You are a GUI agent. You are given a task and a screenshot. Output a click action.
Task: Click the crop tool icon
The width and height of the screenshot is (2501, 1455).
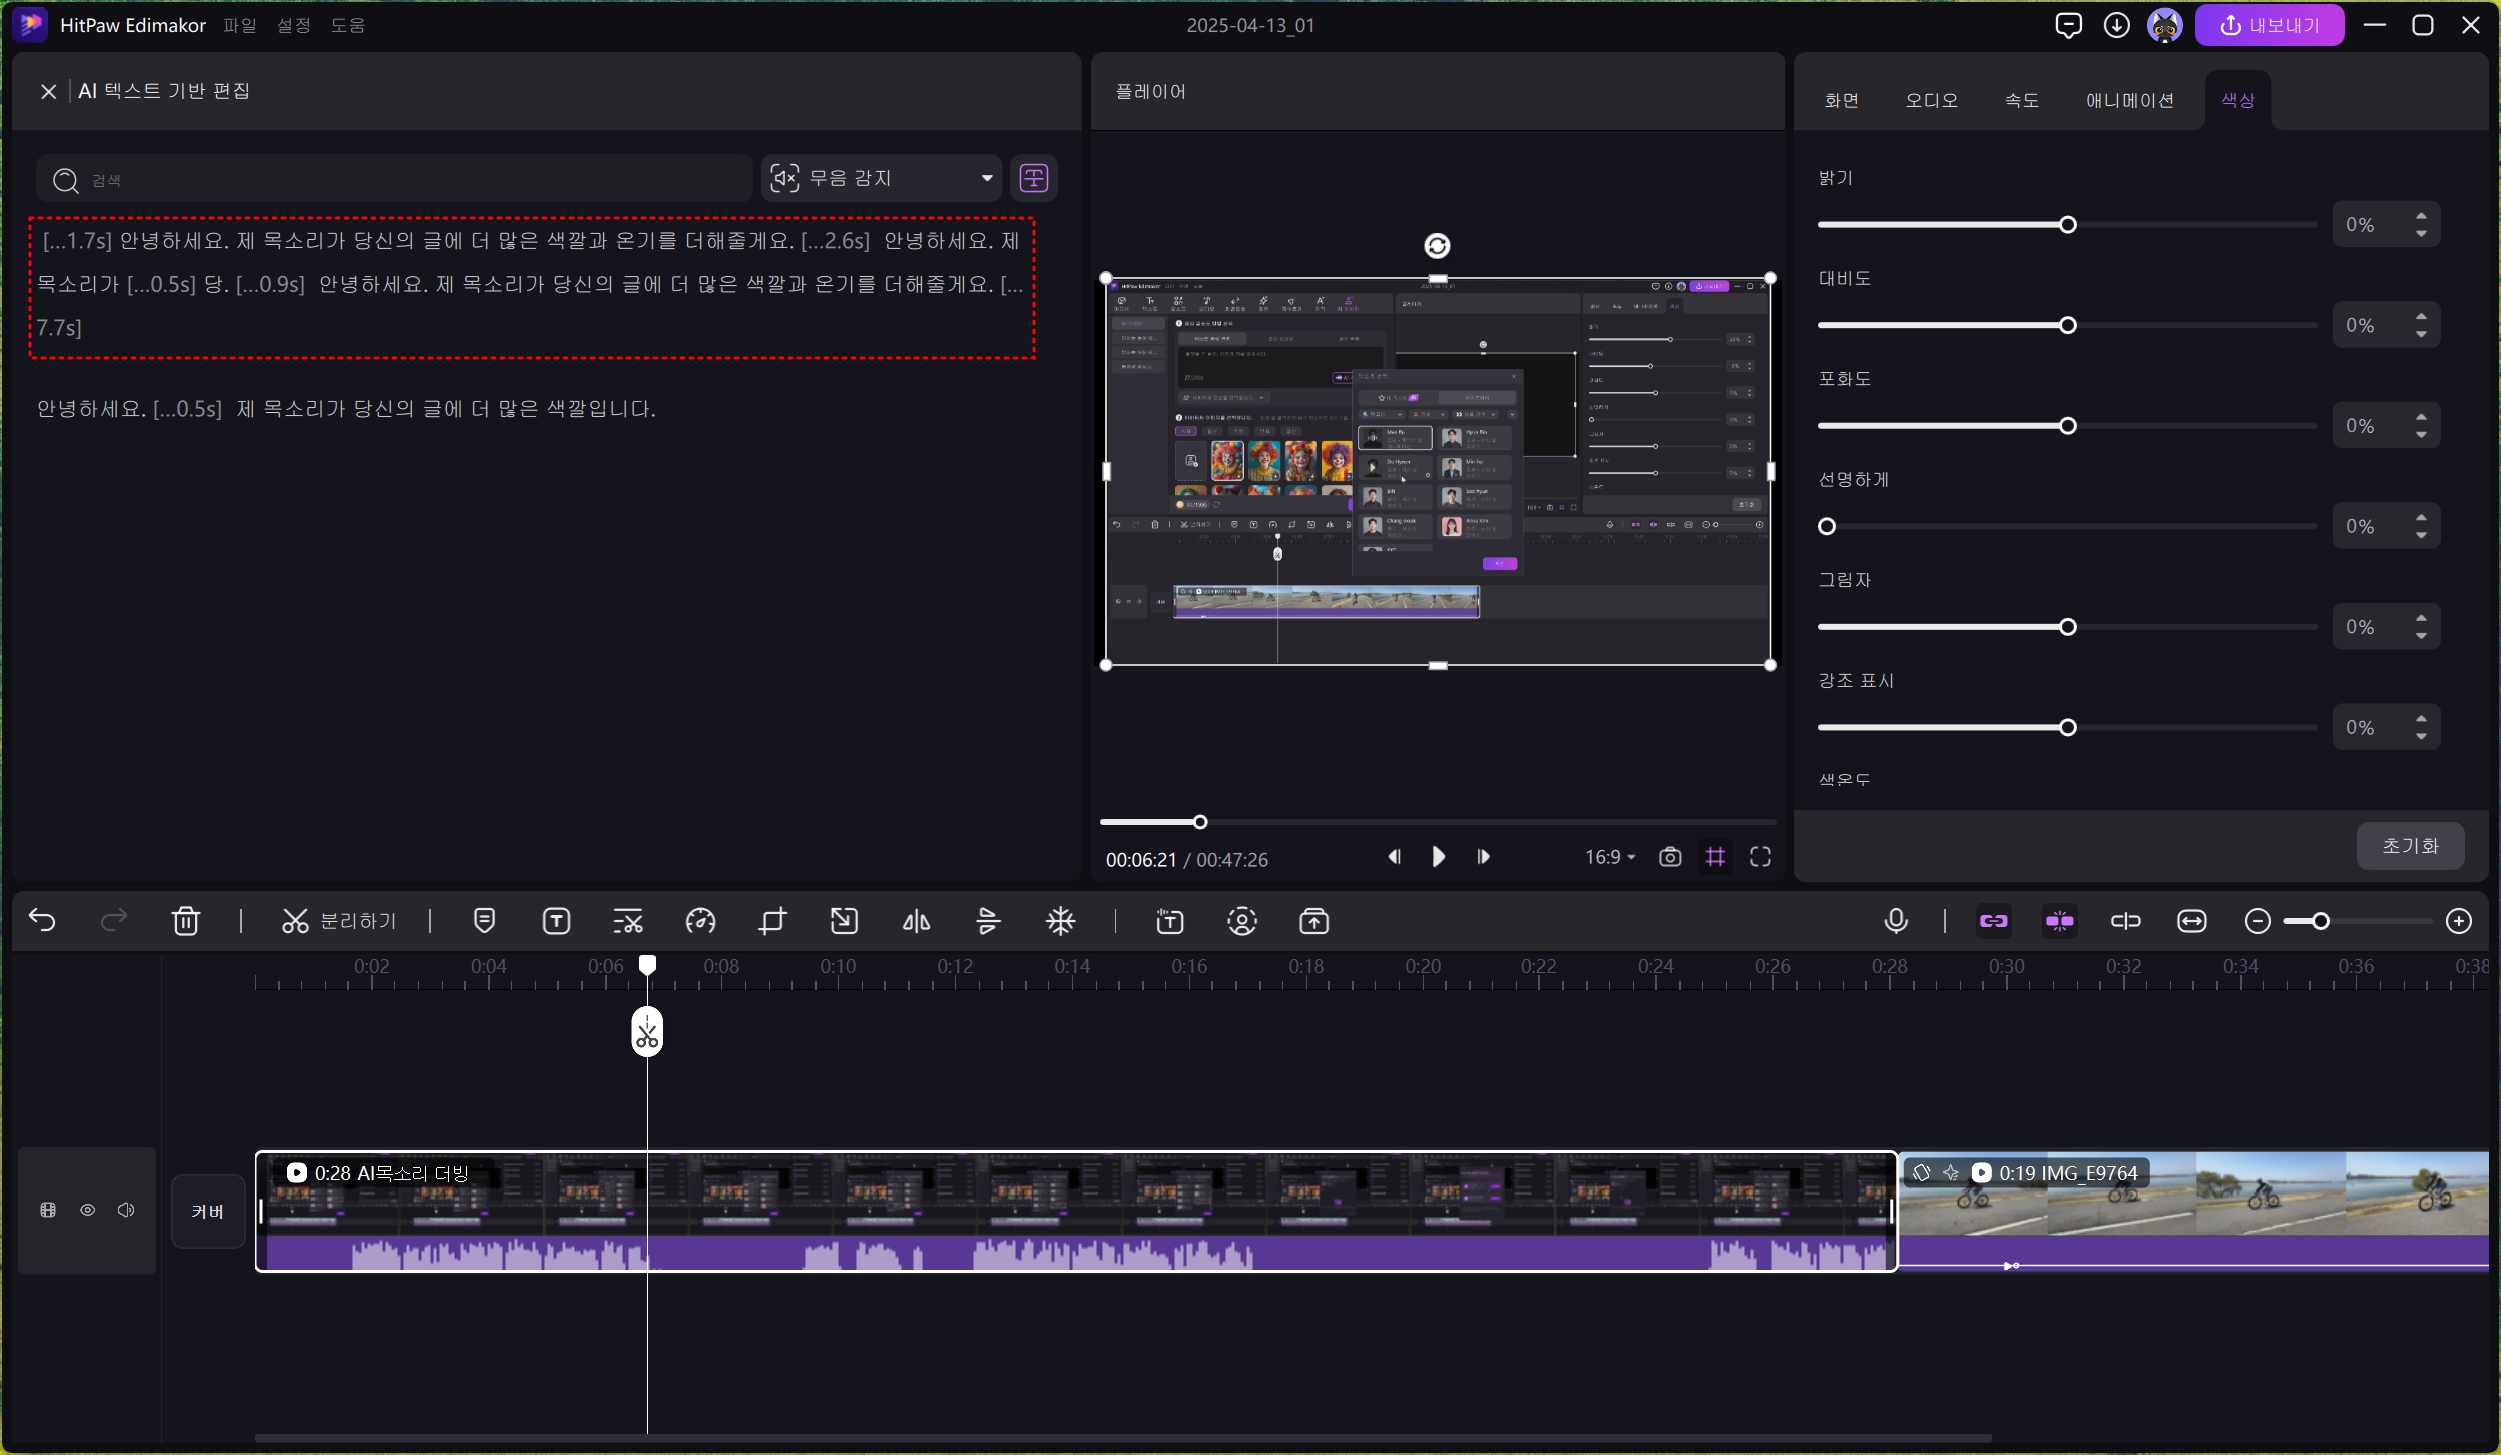coord(772,921)
